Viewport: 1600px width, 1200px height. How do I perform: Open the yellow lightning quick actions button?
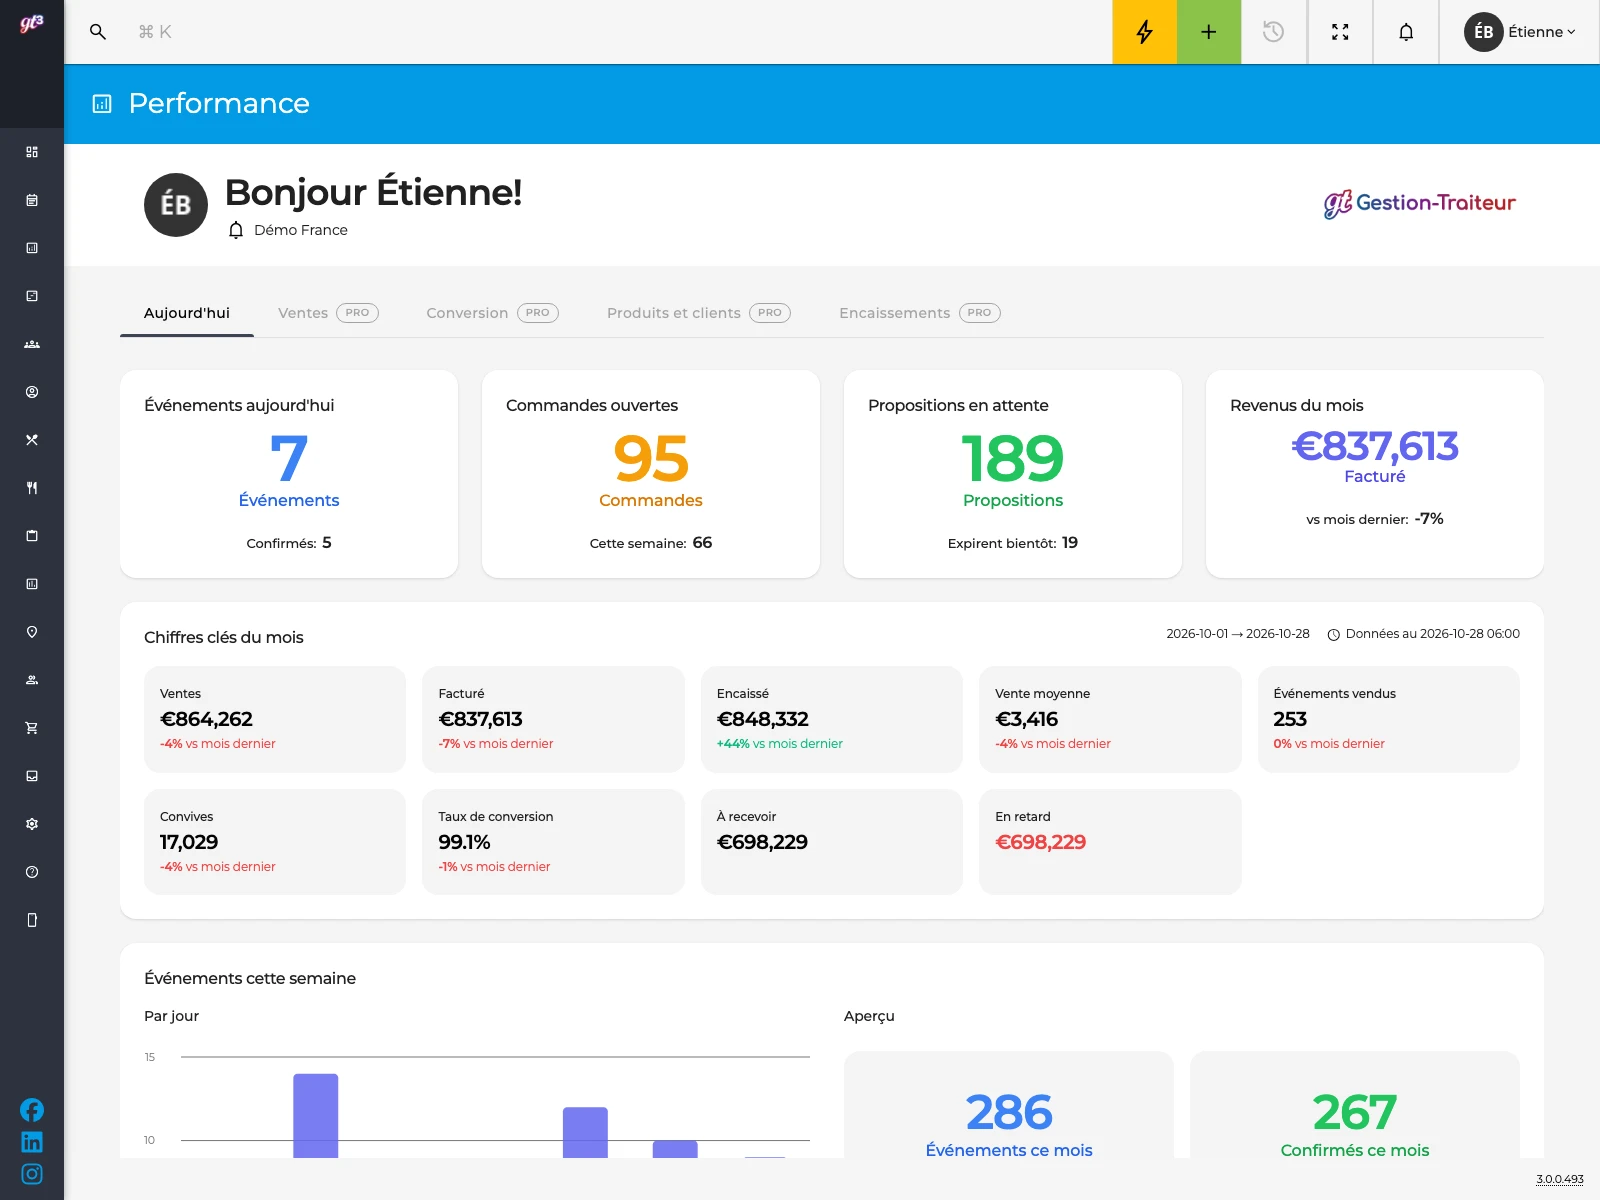tap(1144, 32)
